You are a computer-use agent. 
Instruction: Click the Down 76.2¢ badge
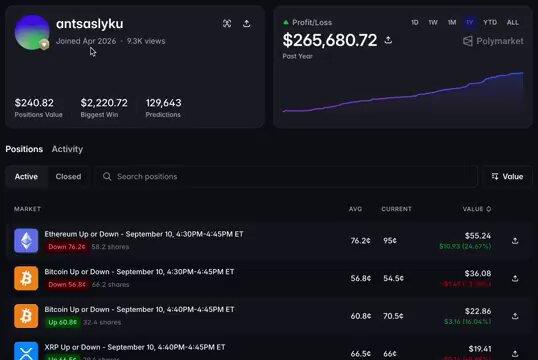pyautogui.click(x=67, y=247)
